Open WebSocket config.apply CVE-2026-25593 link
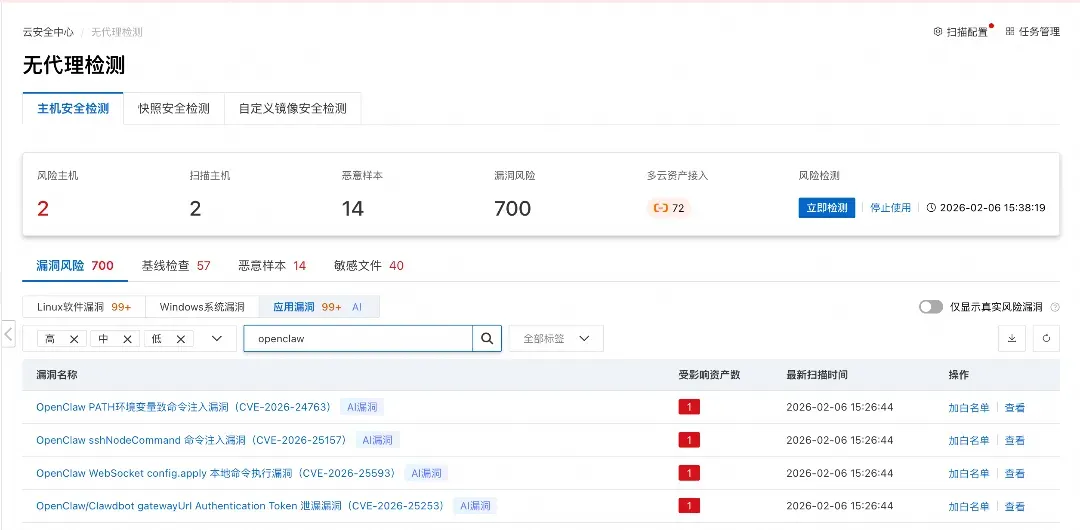 tap(216, 473)
